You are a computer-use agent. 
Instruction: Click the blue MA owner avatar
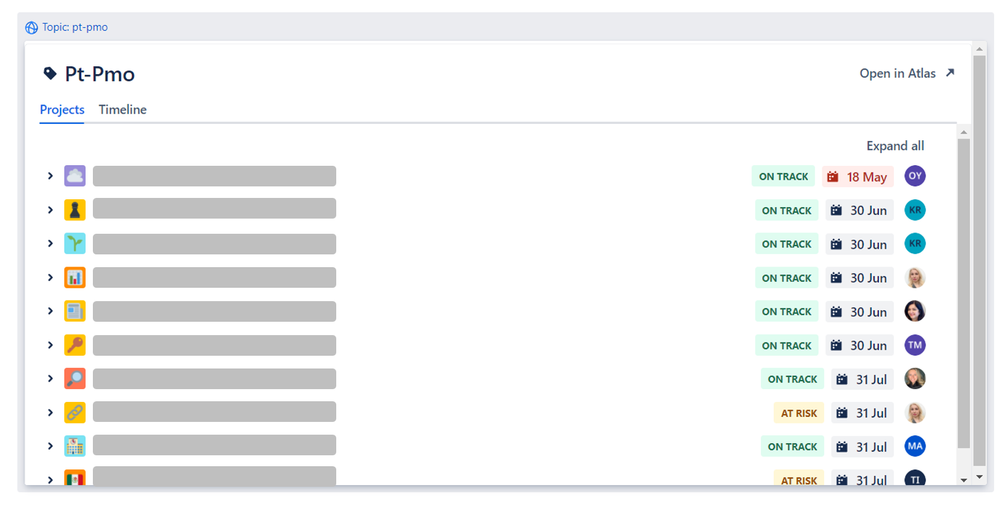coord(915,446)
